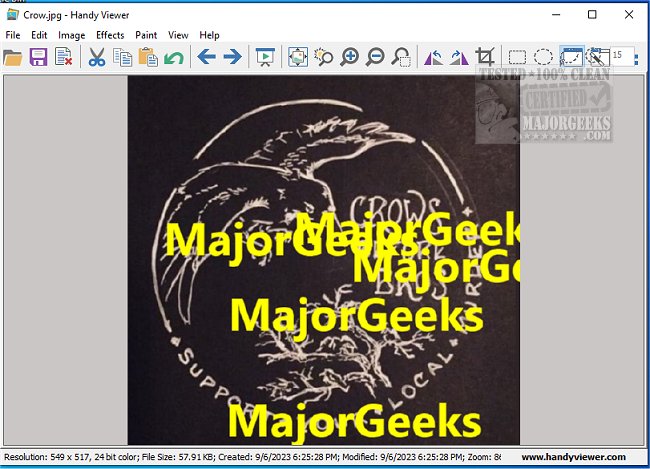Open the Help menu
650x469 pixels.
tap(209, 35)
